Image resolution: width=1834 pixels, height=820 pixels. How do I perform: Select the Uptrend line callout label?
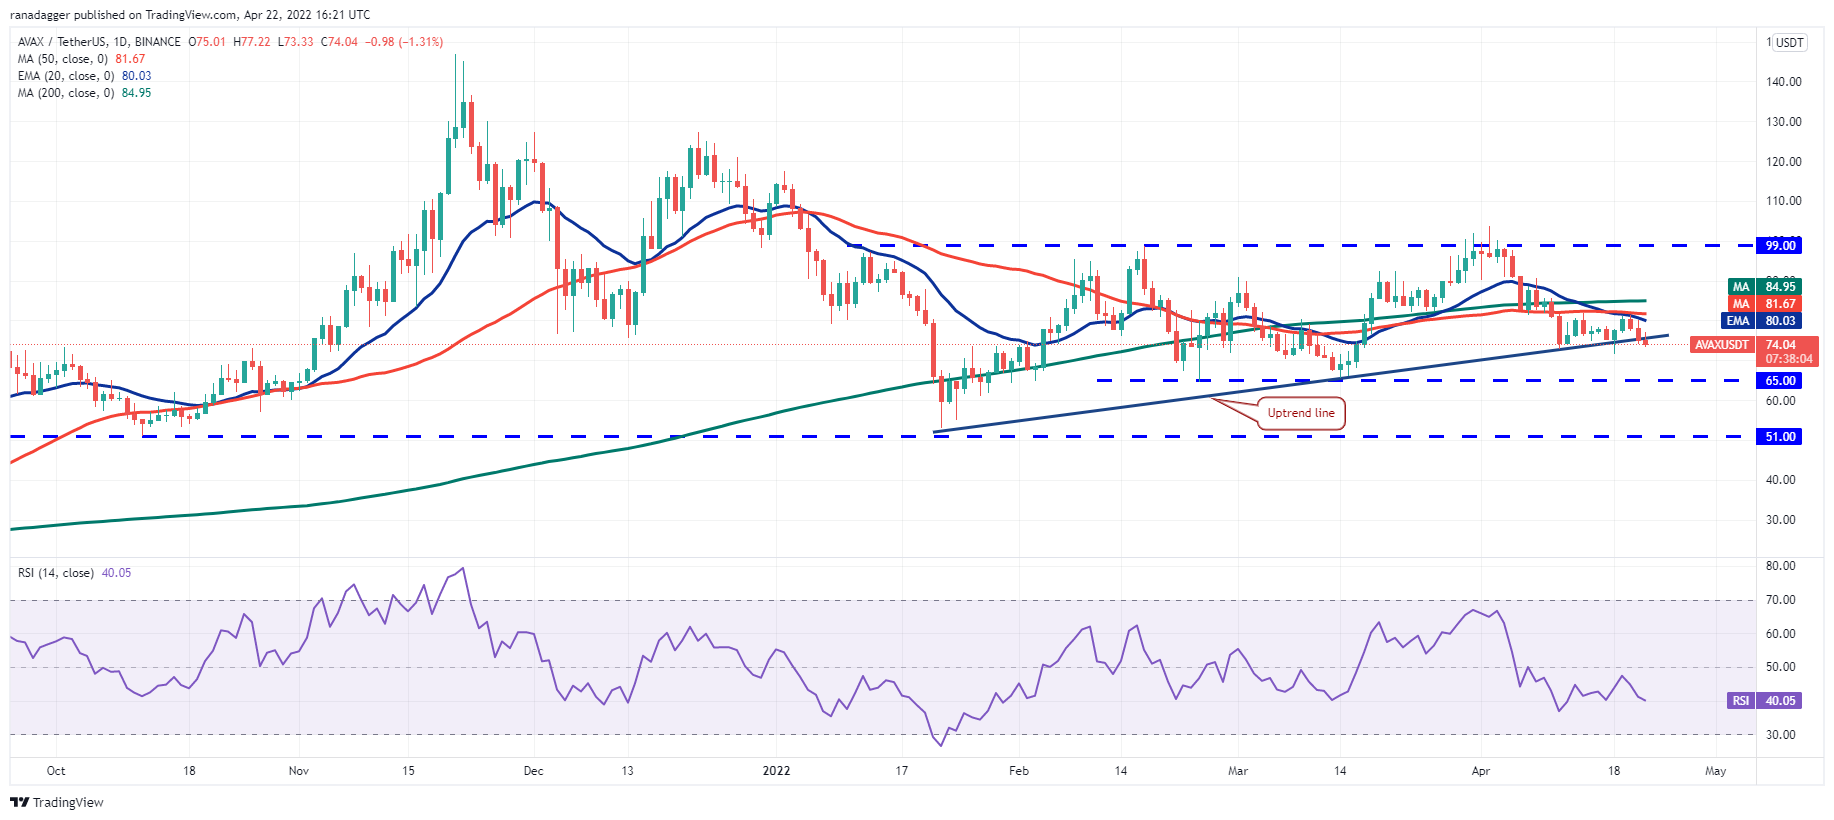click(1300, 413)
